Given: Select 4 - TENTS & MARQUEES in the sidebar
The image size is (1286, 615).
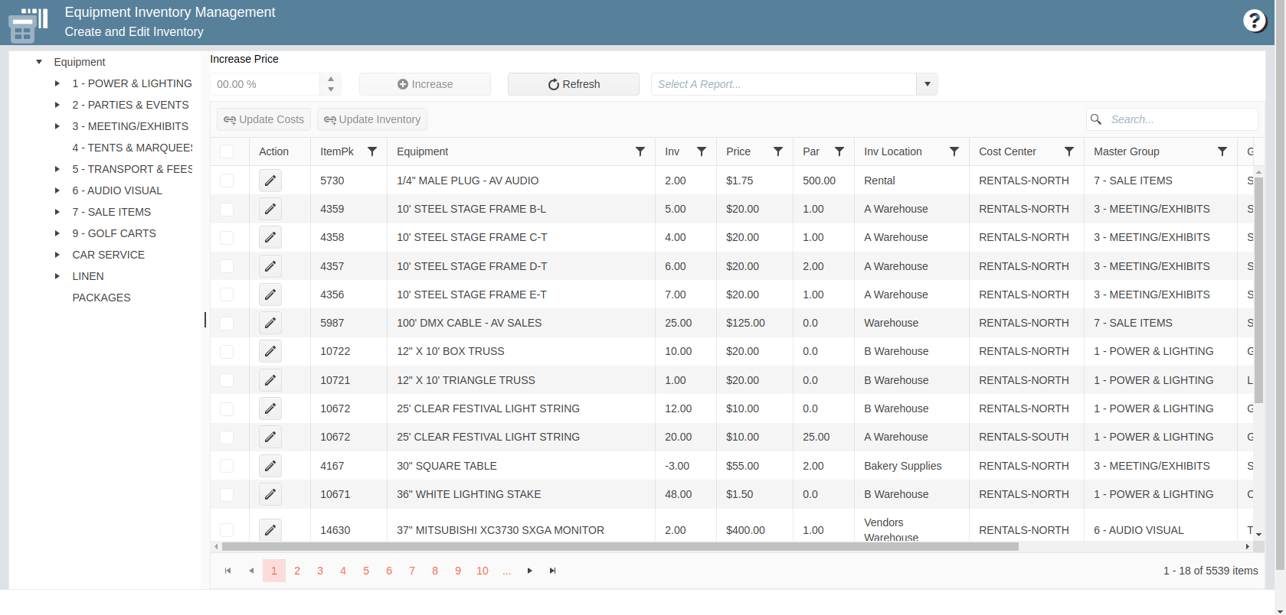Looking at the screenshot, I should click(128, 147).
